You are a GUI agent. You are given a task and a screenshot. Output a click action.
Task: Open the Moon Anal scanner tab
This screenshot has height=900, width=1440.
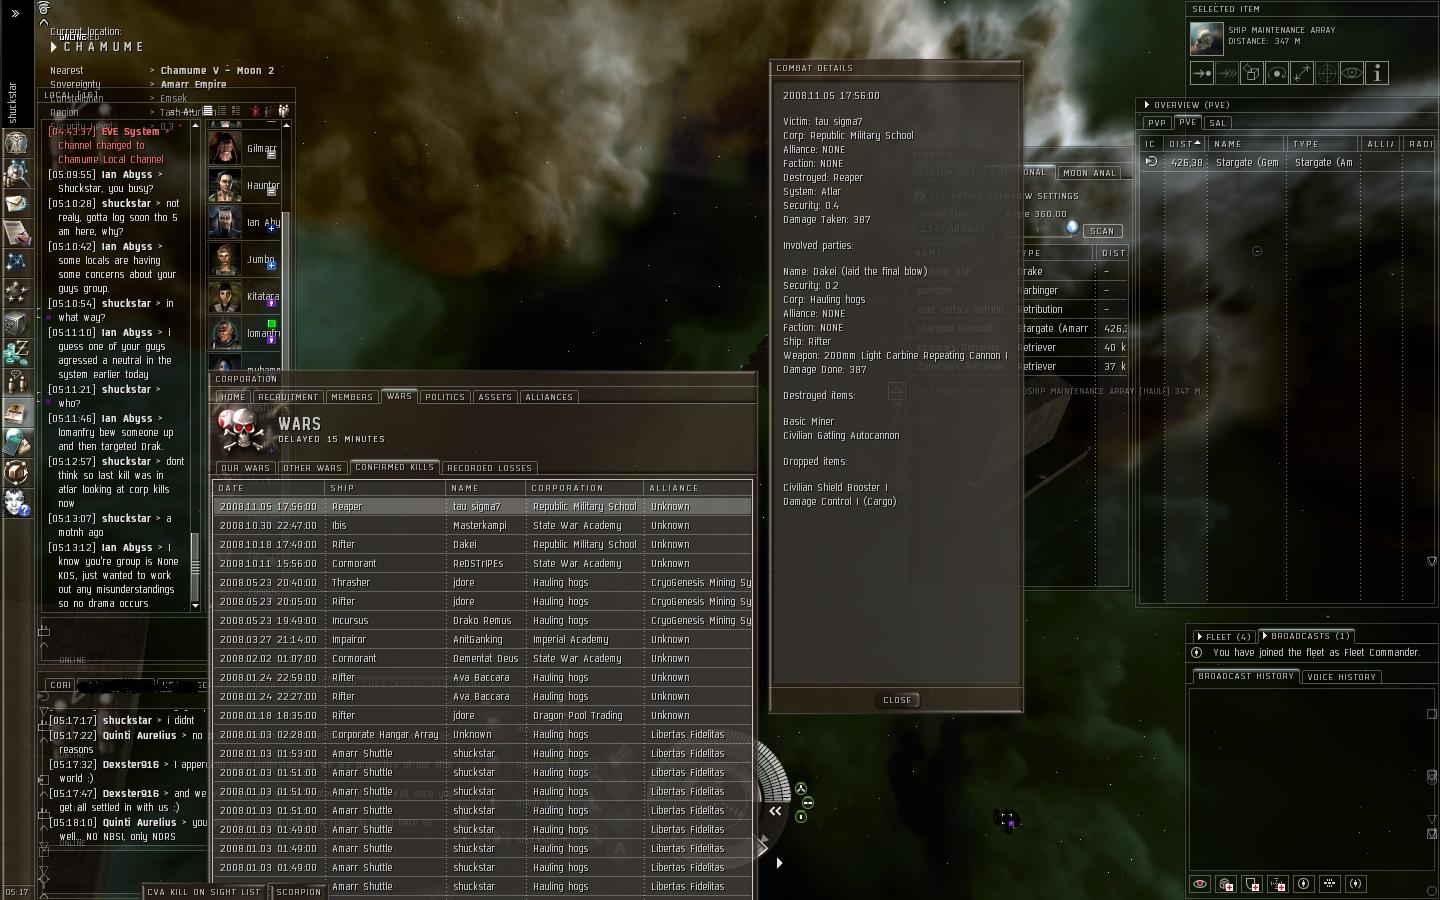[1090, 173]
